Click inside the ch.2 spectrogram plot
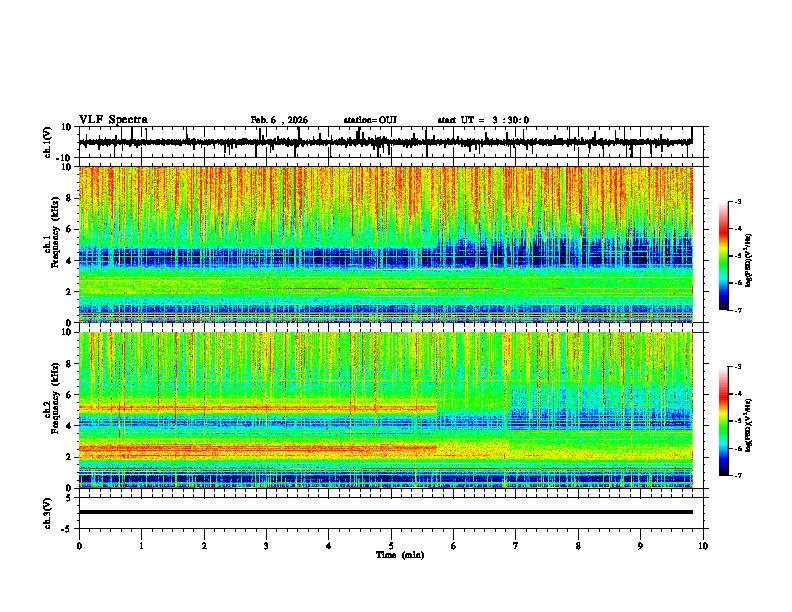 point(385,410)
